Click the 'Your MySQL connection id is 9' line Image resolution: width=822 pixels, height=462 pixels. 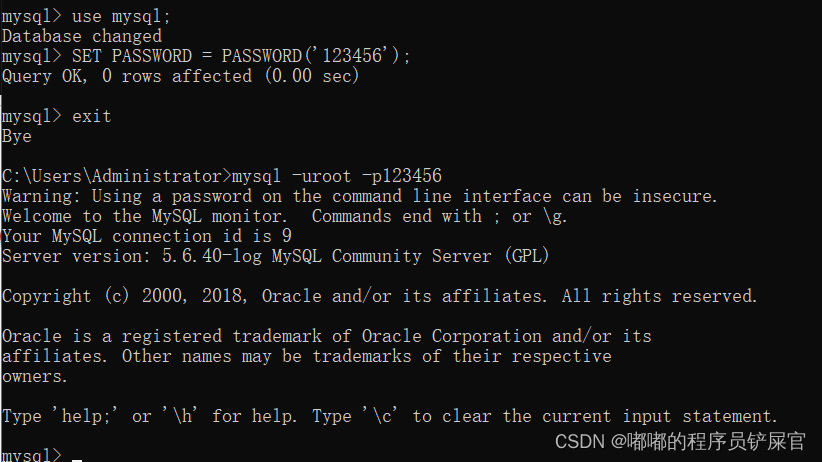click(146, 236)
